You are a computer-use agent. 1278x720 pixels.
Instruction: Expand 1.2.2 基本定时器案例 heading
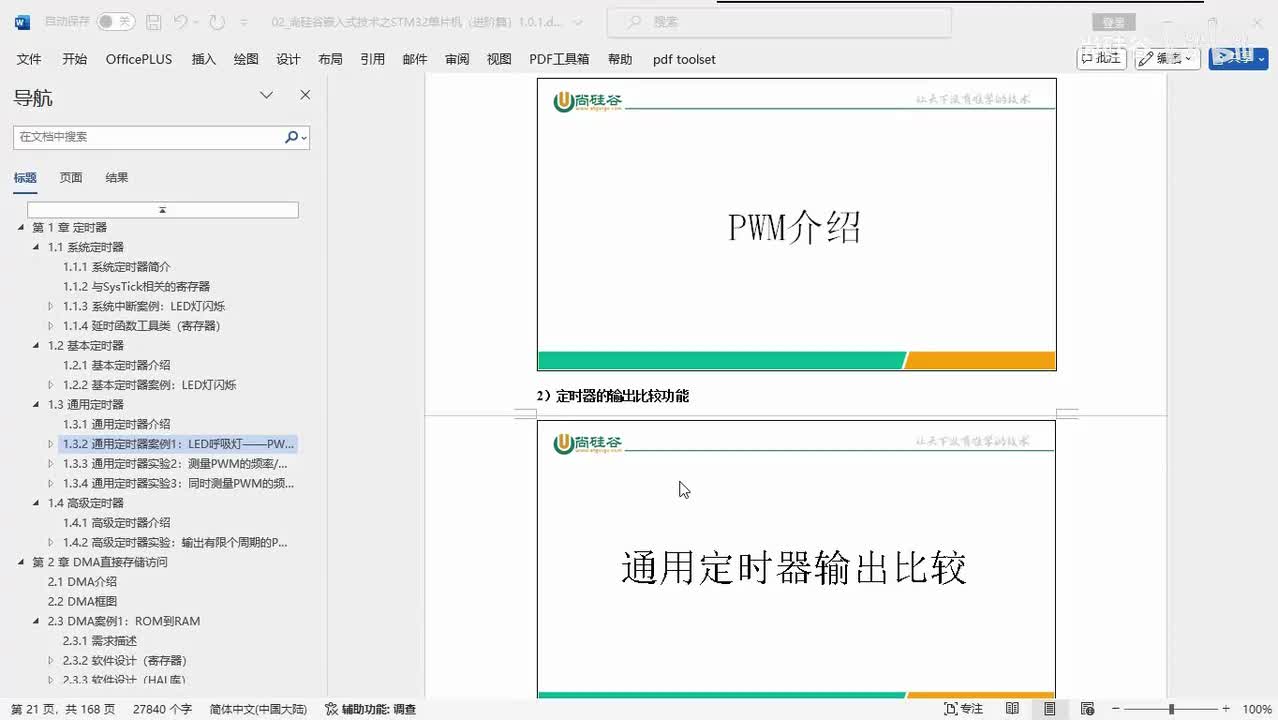(x=52, y=385)
